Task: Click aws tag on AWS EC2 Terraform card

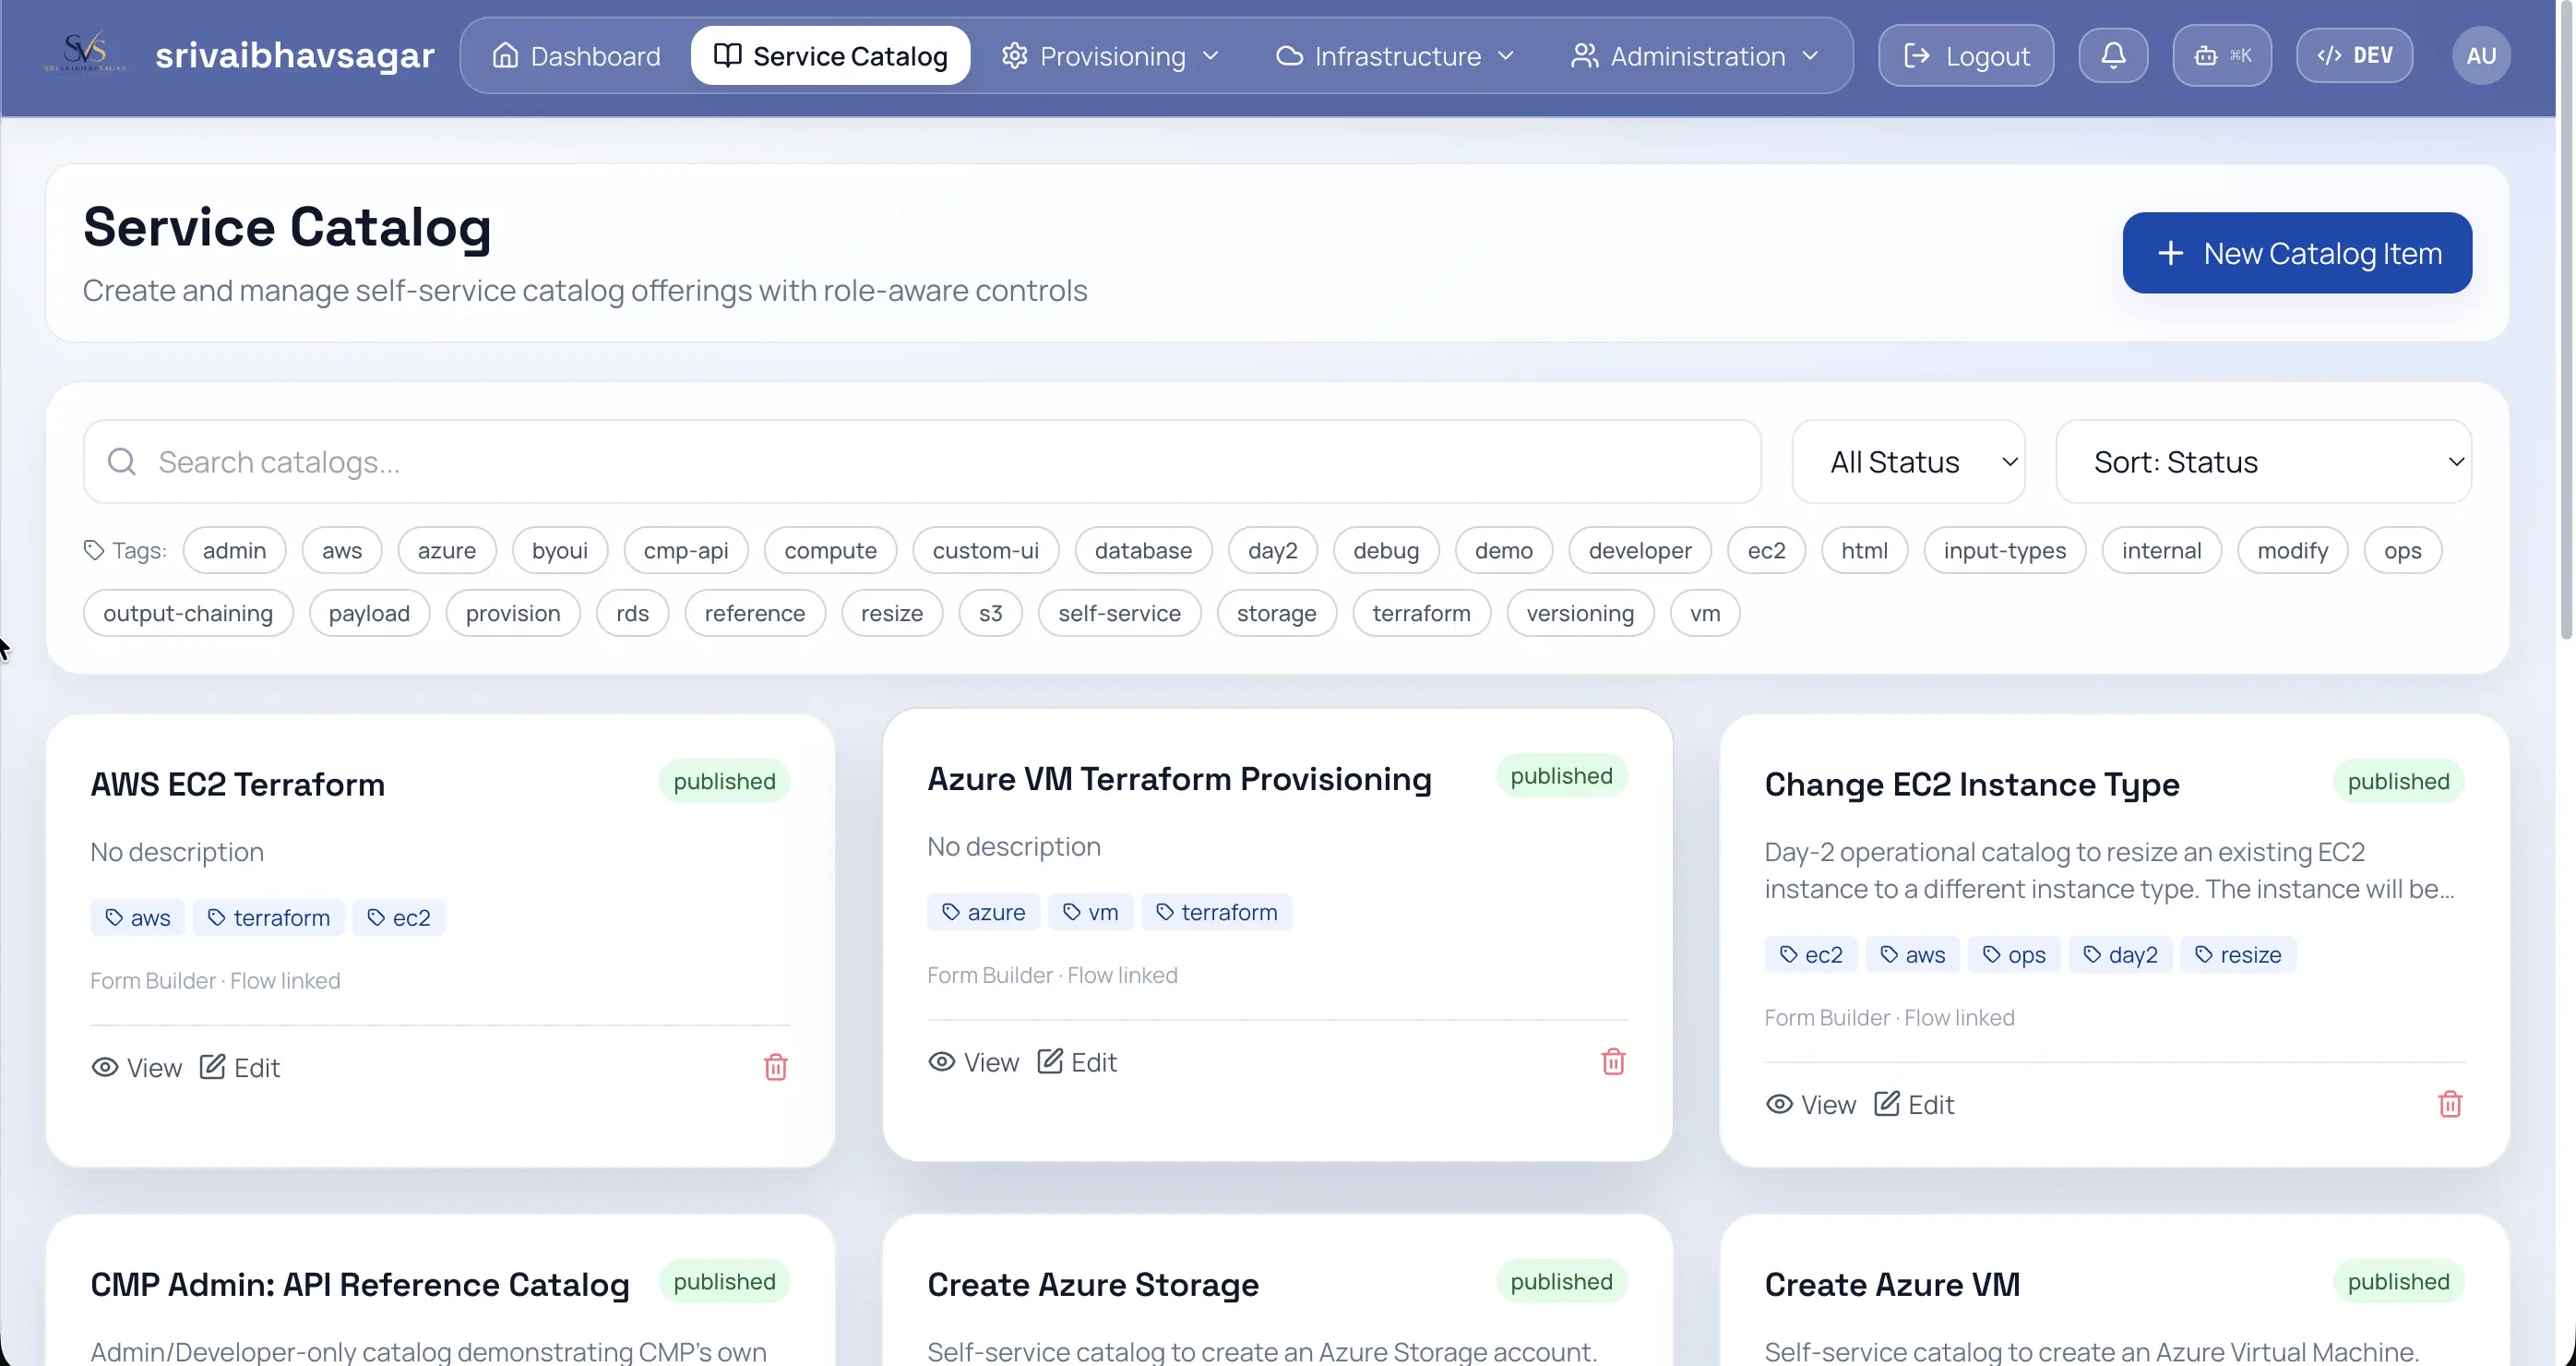Action: (138, 917)
